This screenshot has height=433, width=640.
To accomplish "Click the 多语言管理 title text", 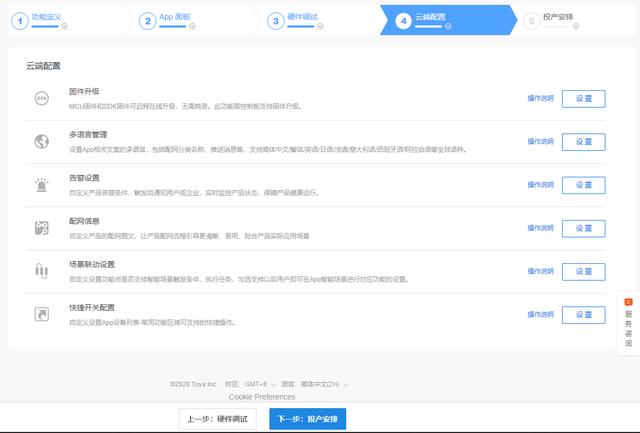I will click(x=88, y=135).
